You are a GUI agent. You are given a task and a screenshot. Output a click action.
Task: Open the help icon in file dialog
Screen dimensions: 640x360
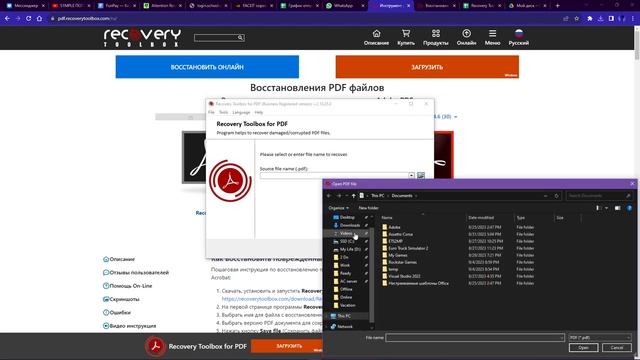[629, 208]
